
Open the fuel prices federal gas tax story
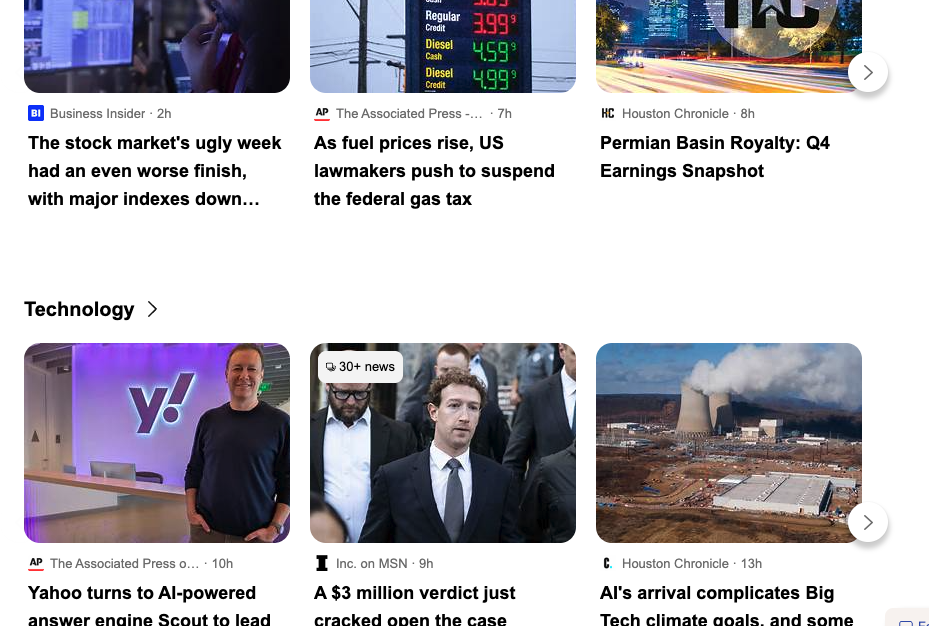tap(434, 171)
